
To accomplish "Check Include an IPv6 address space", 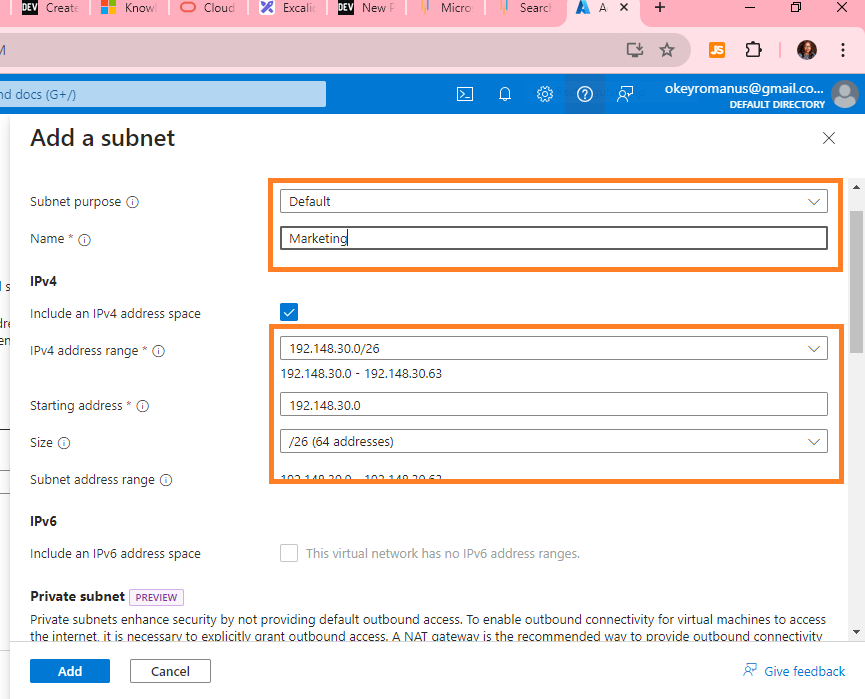I will [289, 553].
